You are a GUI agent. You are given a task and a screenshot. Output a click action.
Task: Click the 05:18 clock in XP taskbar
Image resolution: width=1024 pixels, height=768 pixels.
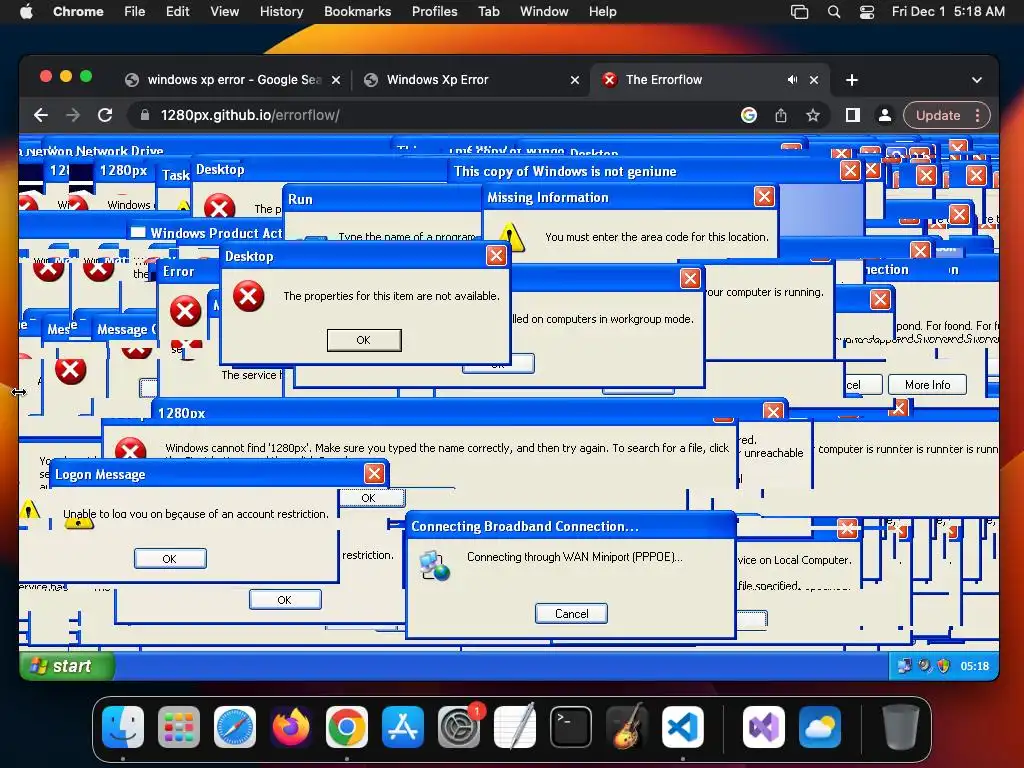pos(974,666)
